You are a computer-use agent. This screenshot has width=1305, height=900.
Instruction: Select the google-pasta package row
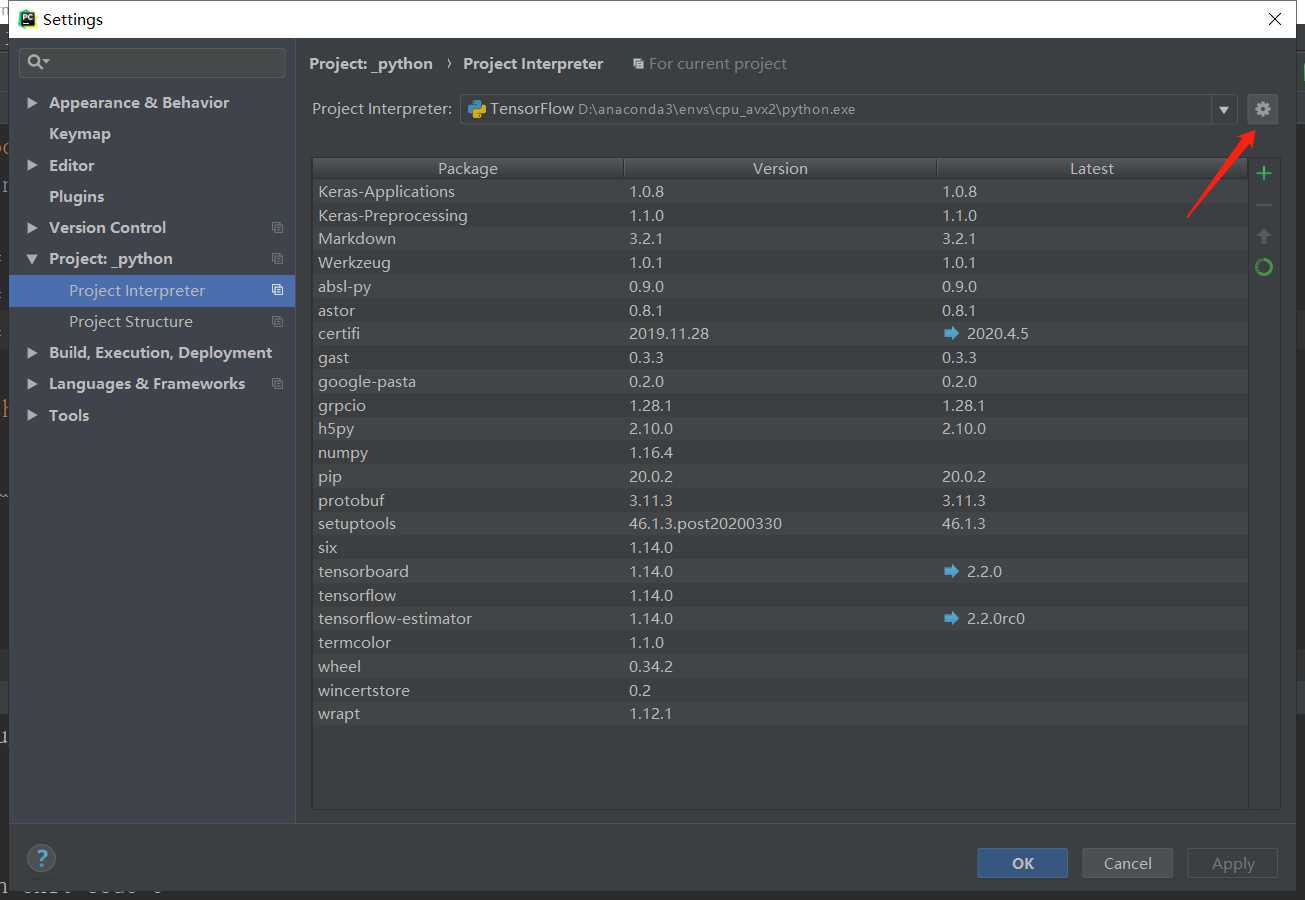pyautogui.click(x=780, y=381)
